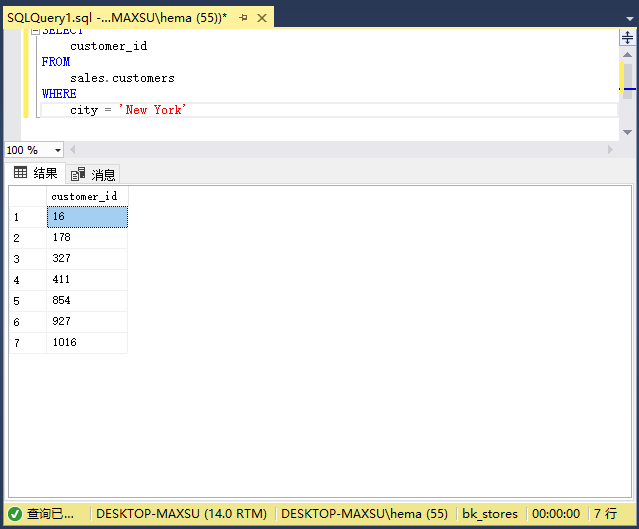Select the cell with value 411

pos(87,280)
